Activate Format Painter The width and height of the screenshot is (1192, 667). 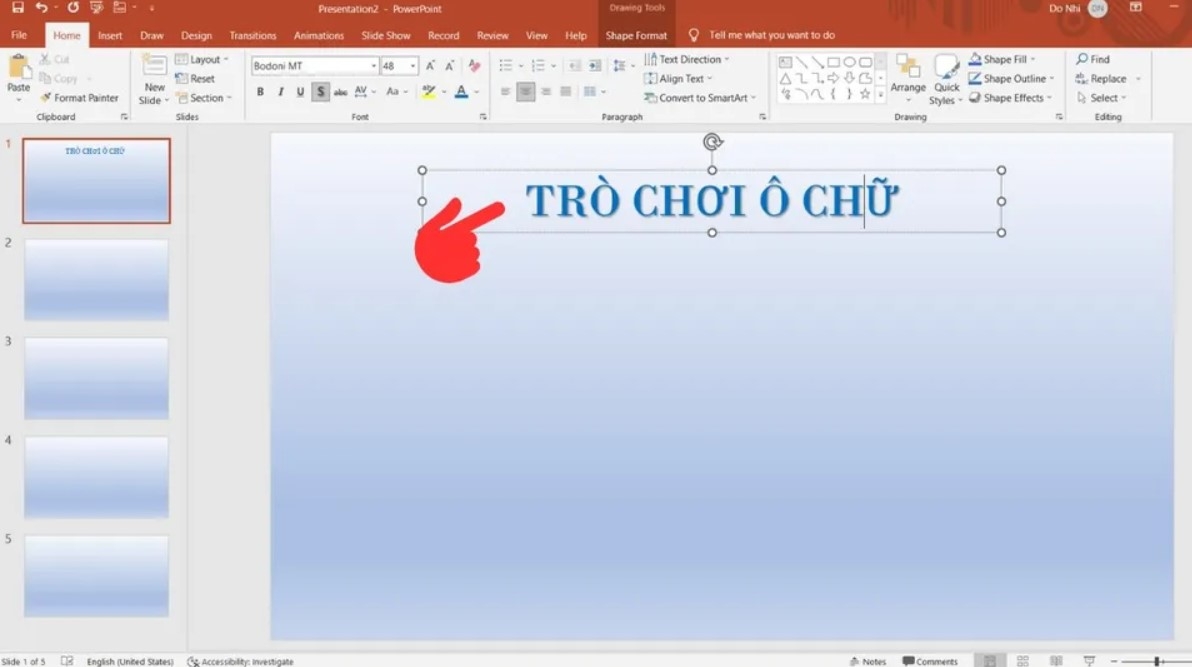[80, 98]
